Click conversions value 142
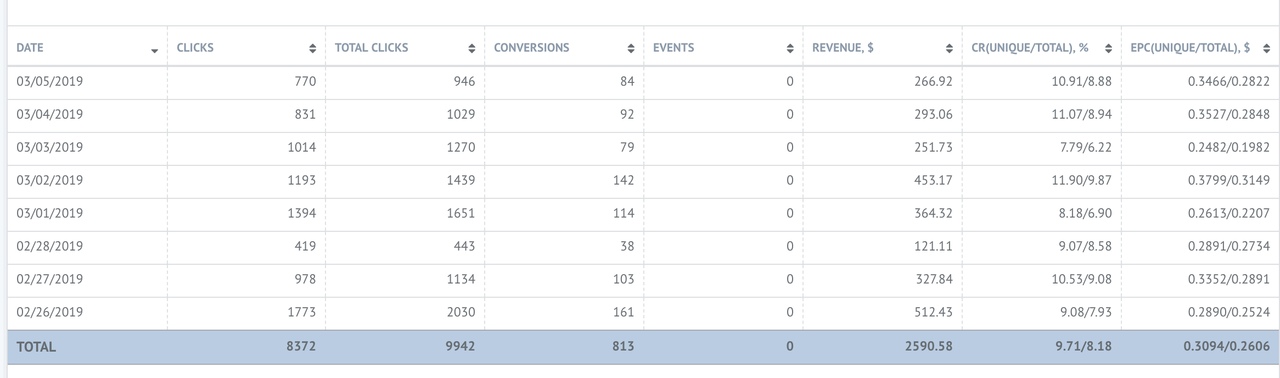Viewport: 1280px width, 378px height. pyautogui.click(x=623, y=180)
